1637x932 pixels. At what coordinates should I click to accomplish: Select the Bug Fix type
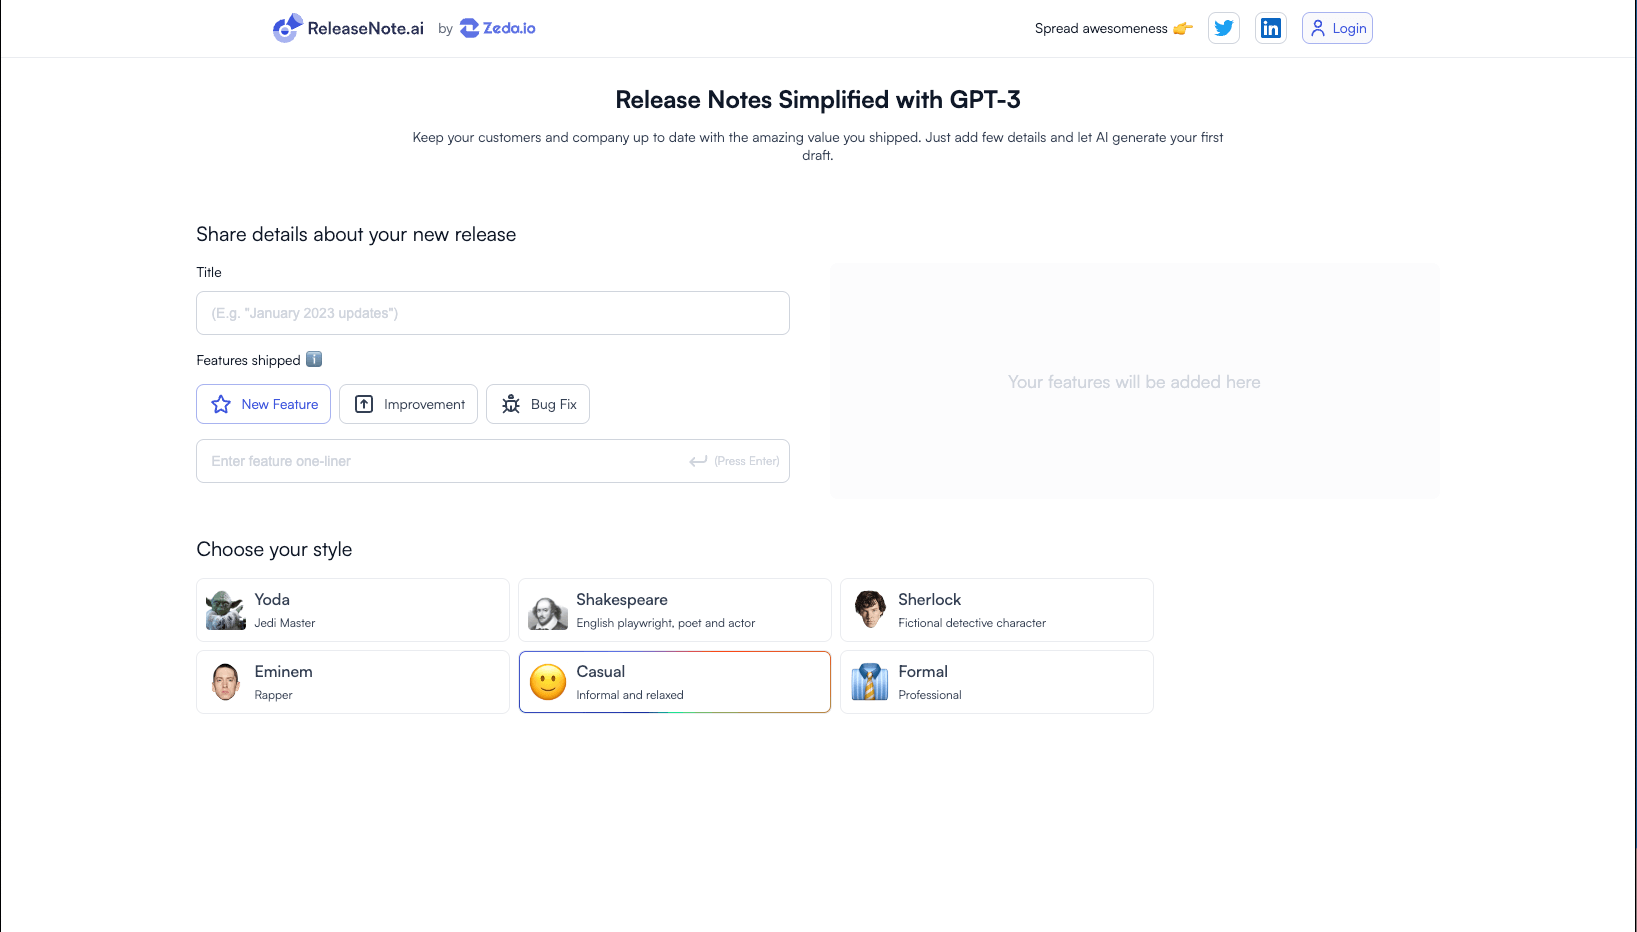538,404
